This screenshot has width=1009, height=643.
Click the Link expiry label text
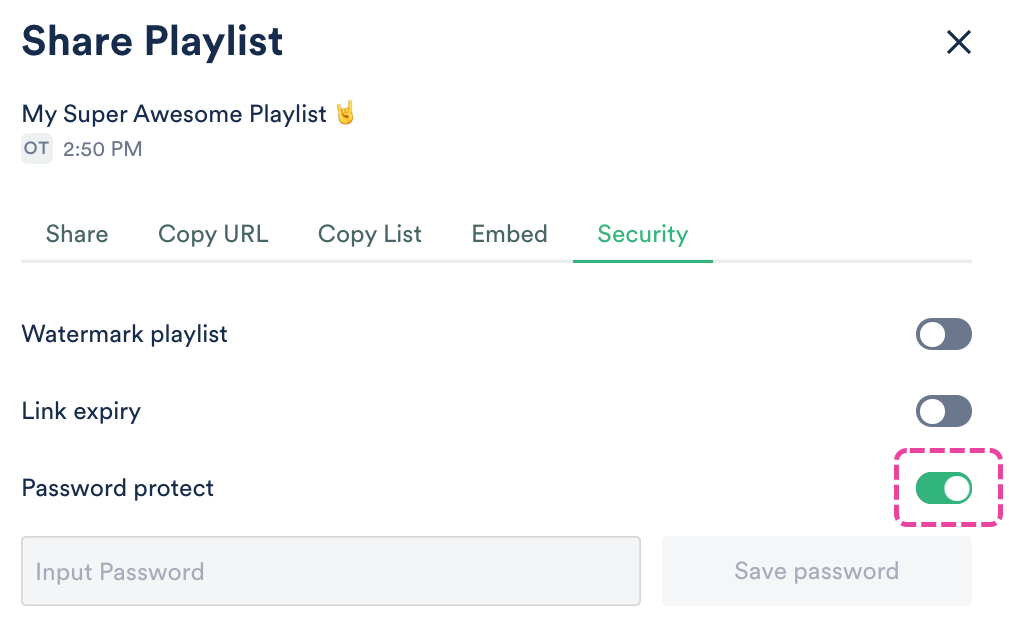coord(81,411)
